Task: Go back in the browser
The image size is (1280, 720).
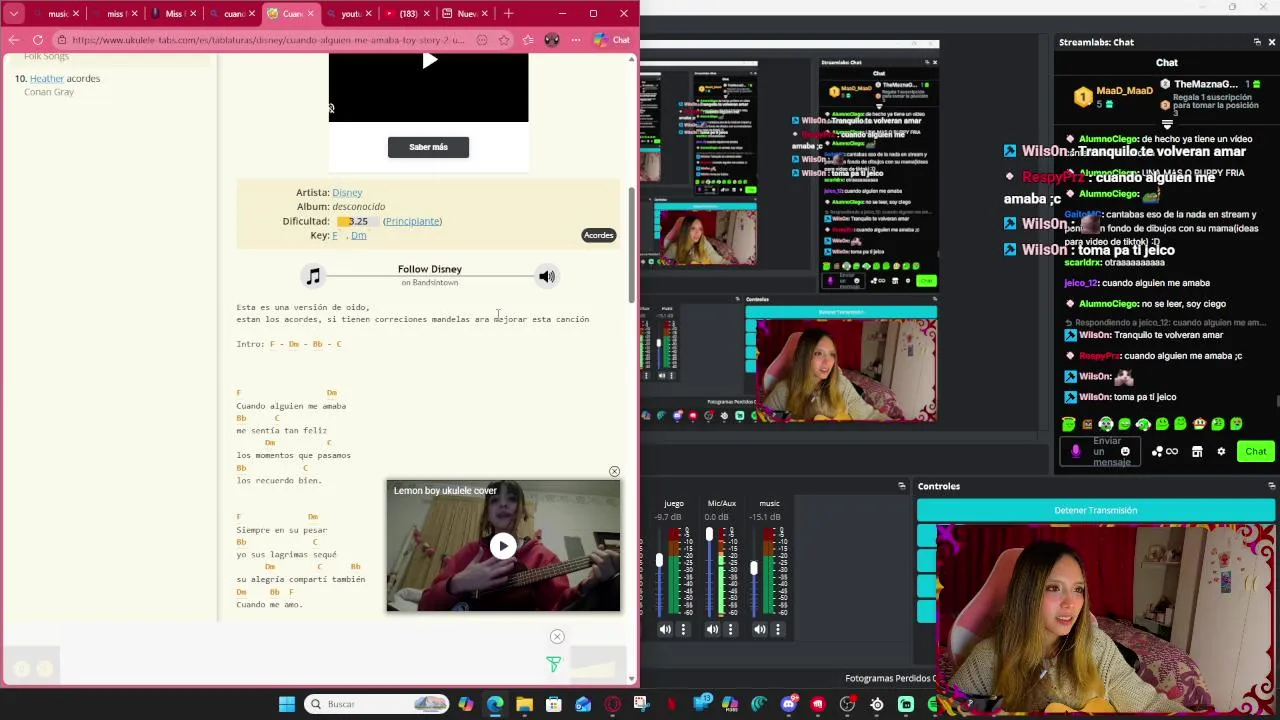Action: coord(13,40)
